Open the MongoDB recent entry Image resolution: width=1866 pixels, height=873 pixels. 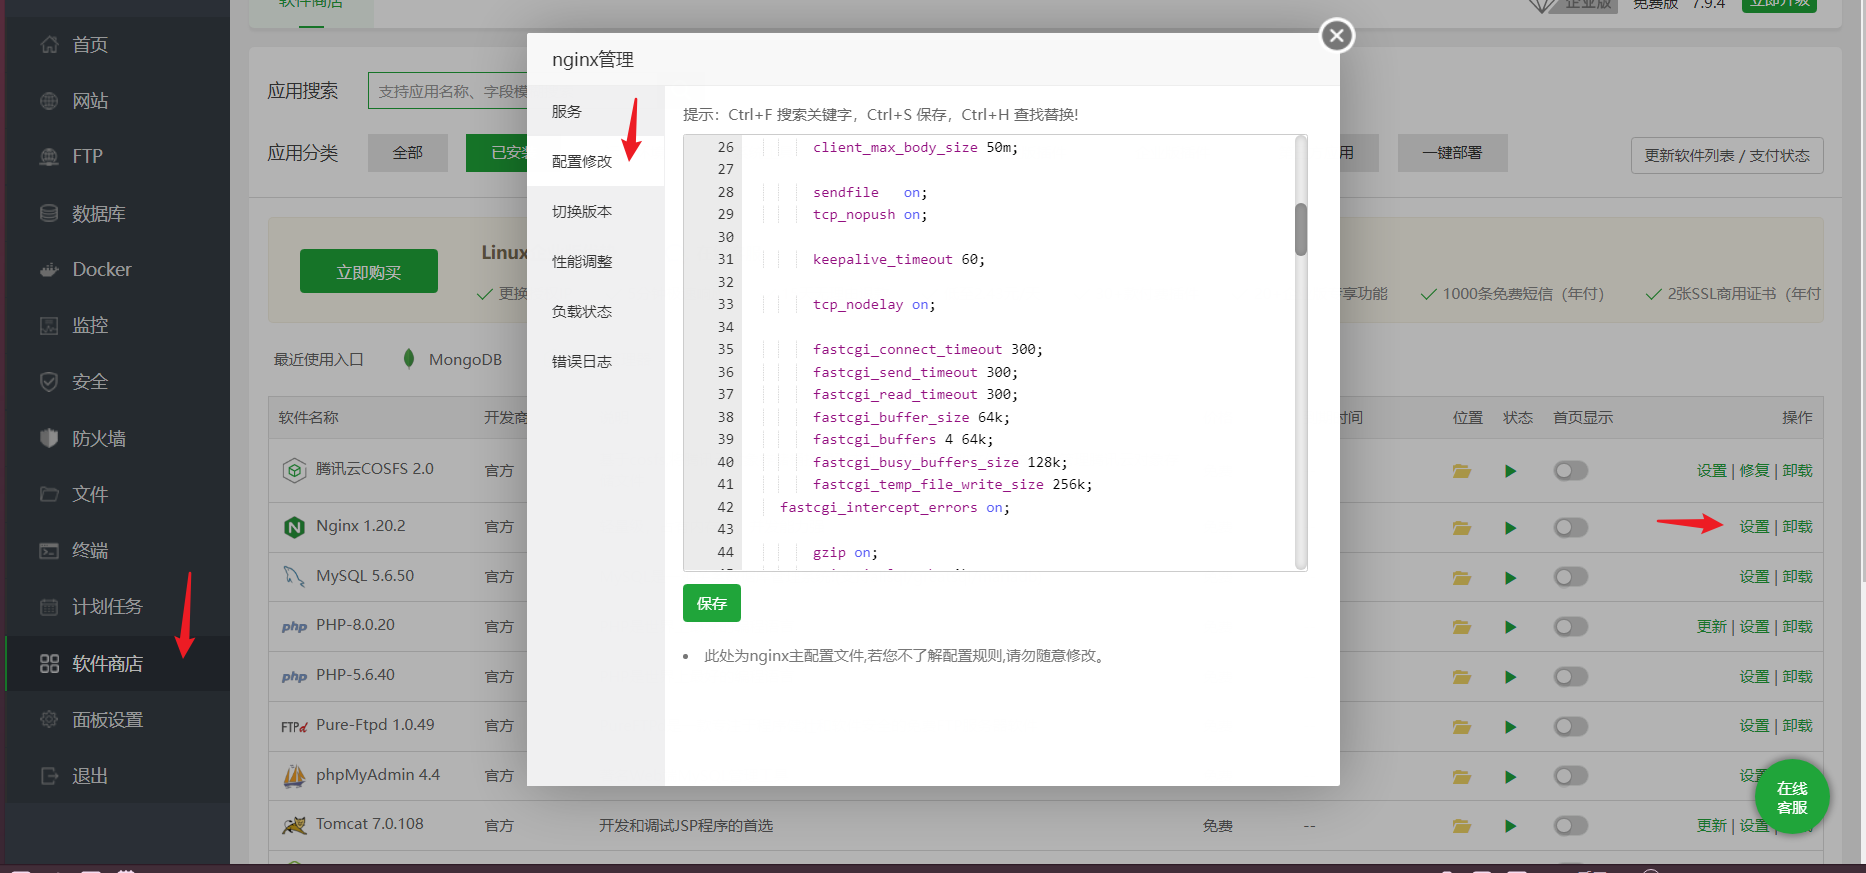[452, 359]
